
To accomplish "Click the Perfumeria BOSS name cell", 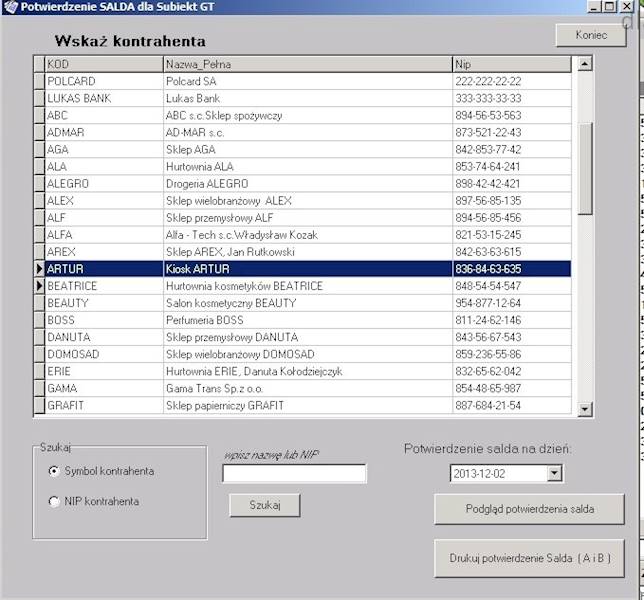I will [x=308, y=320].
